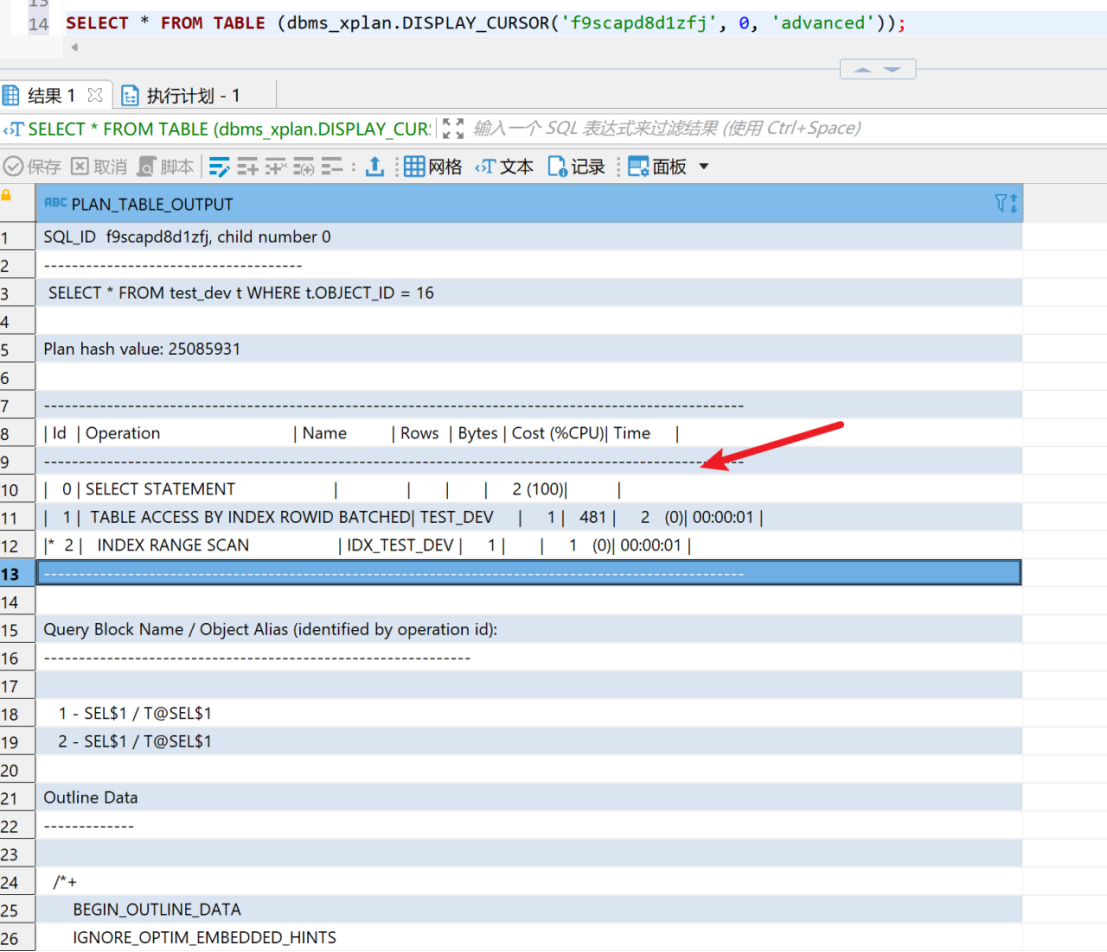1107x952 pixels.
Task: Close the 结果 1 tab
Action: coord(95,96)
